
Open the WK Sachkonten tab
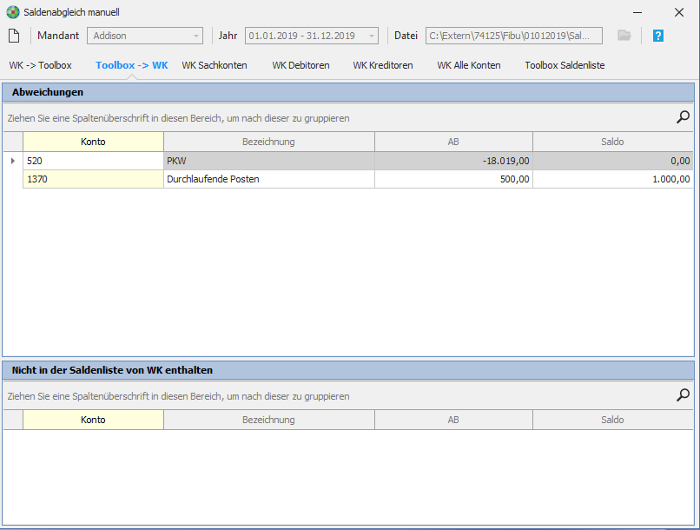(214, 65)
